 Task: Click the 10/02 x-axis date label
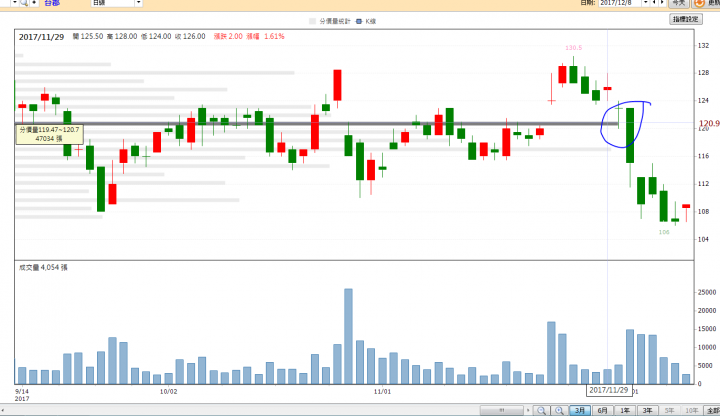point(169,392)
